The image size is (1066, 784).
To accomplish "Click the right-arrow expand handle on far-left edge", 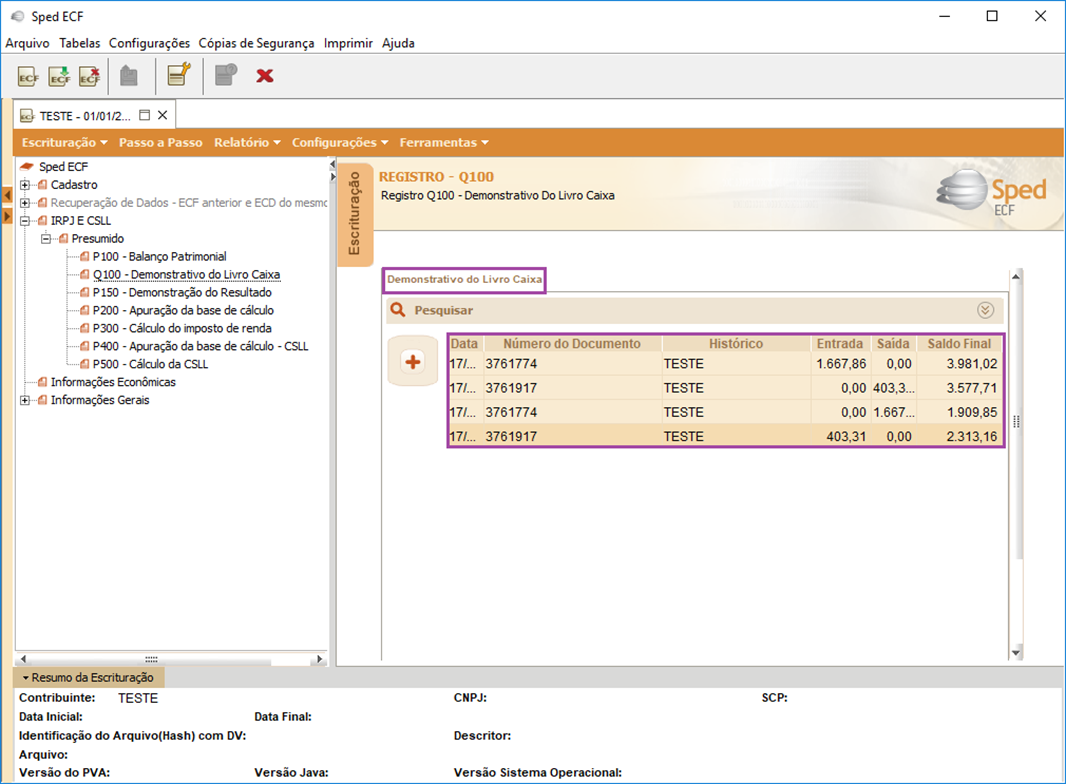I will pyautogui.click(x=7, y=216).
